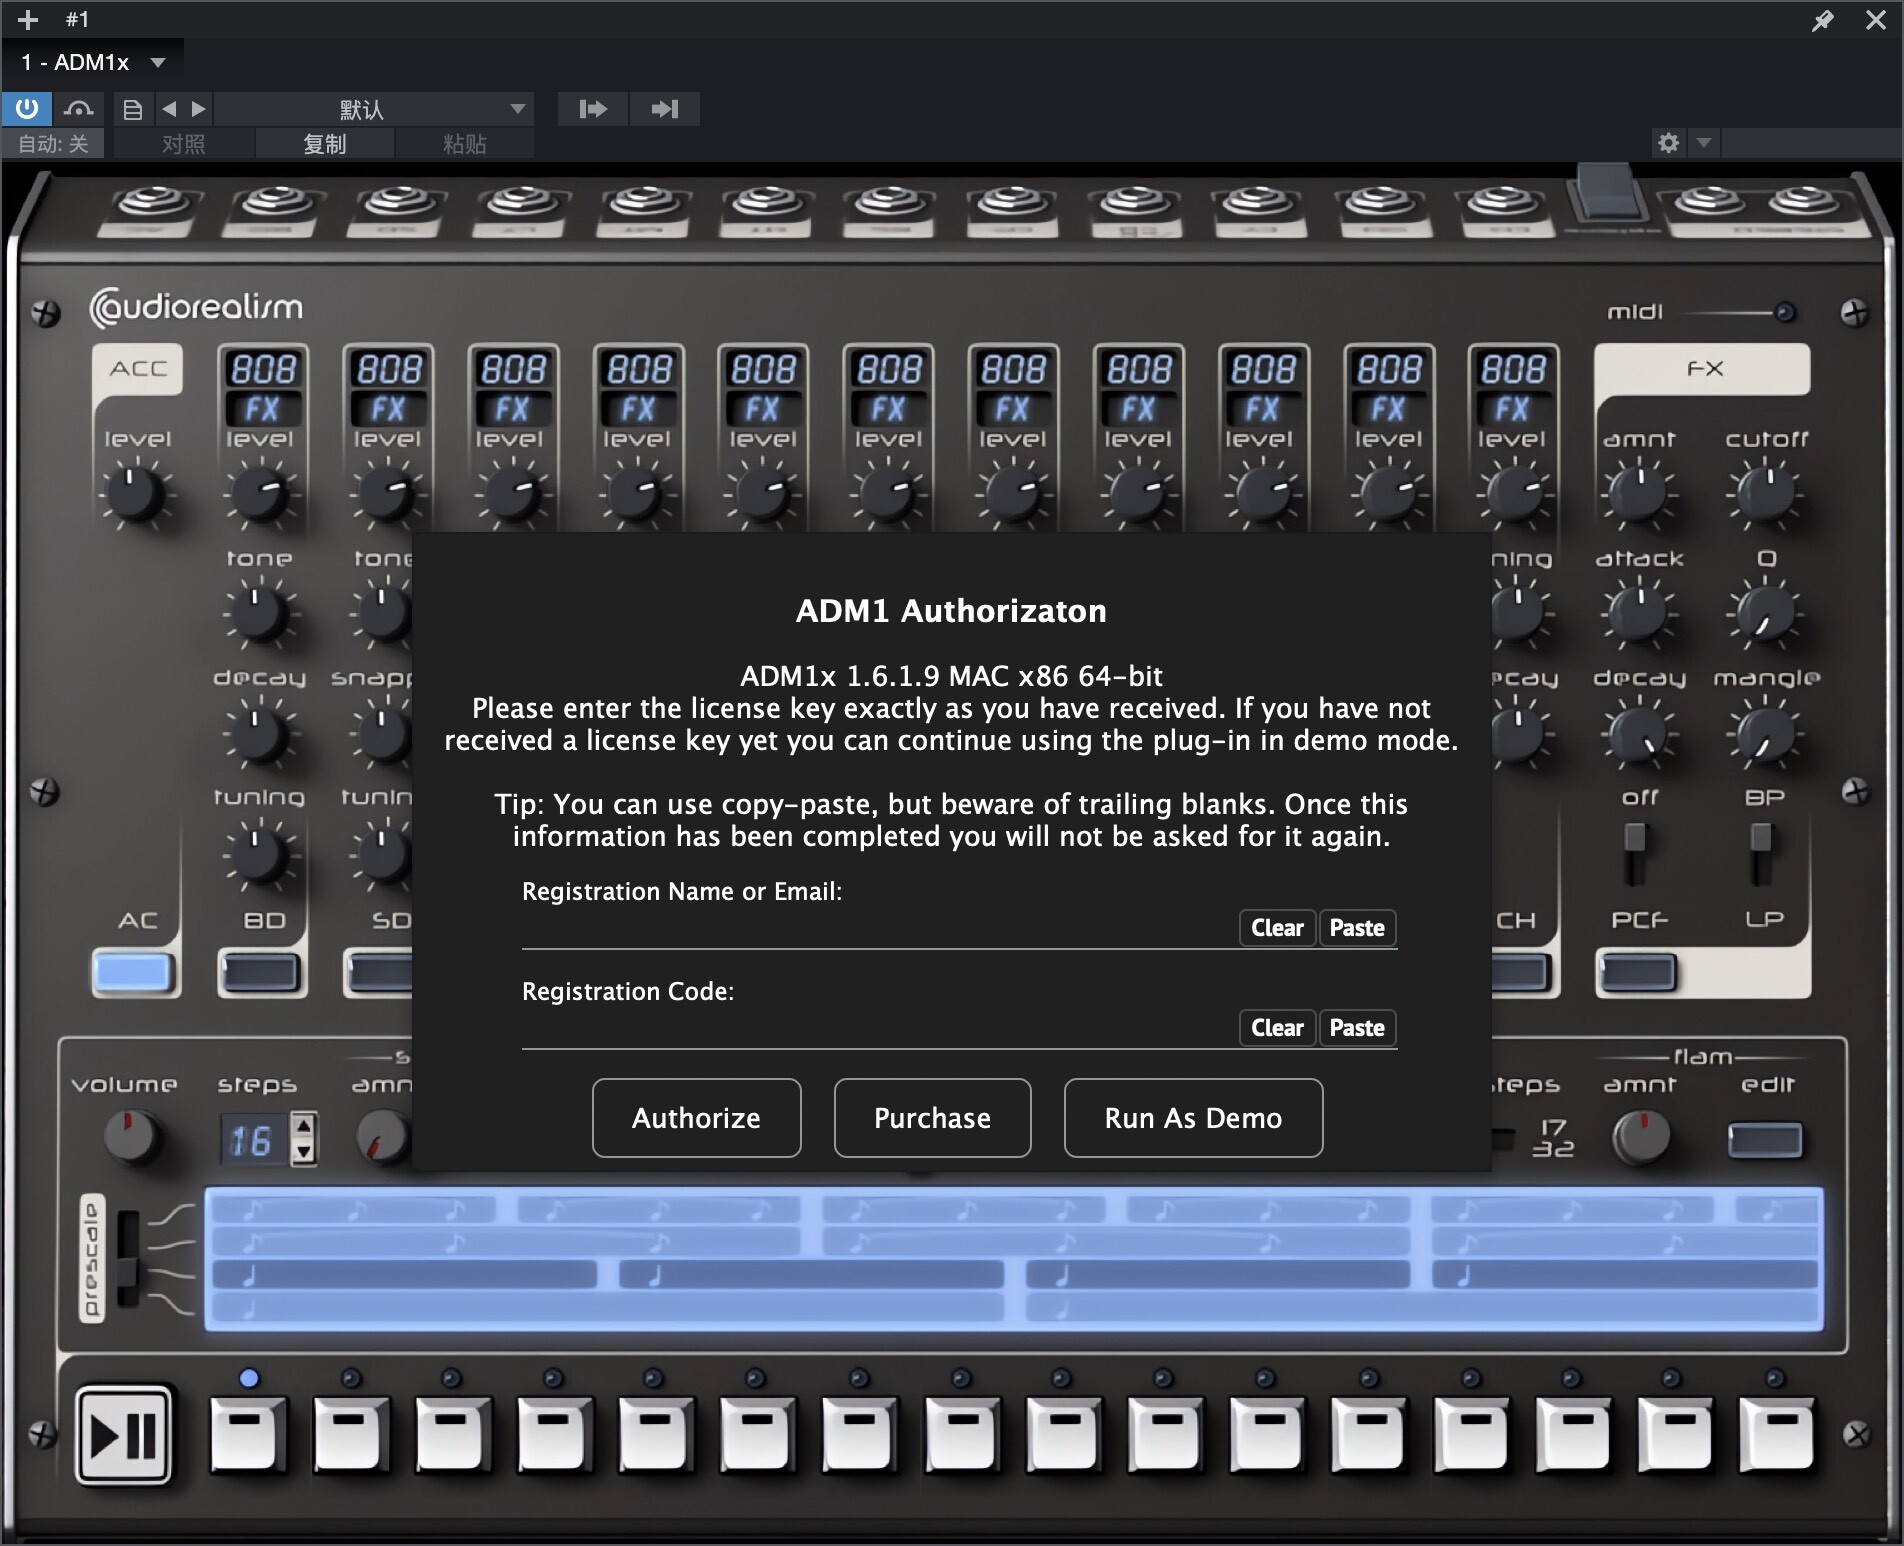
Task: Flip the off filter switch
Action: (x=1635, y=853)
